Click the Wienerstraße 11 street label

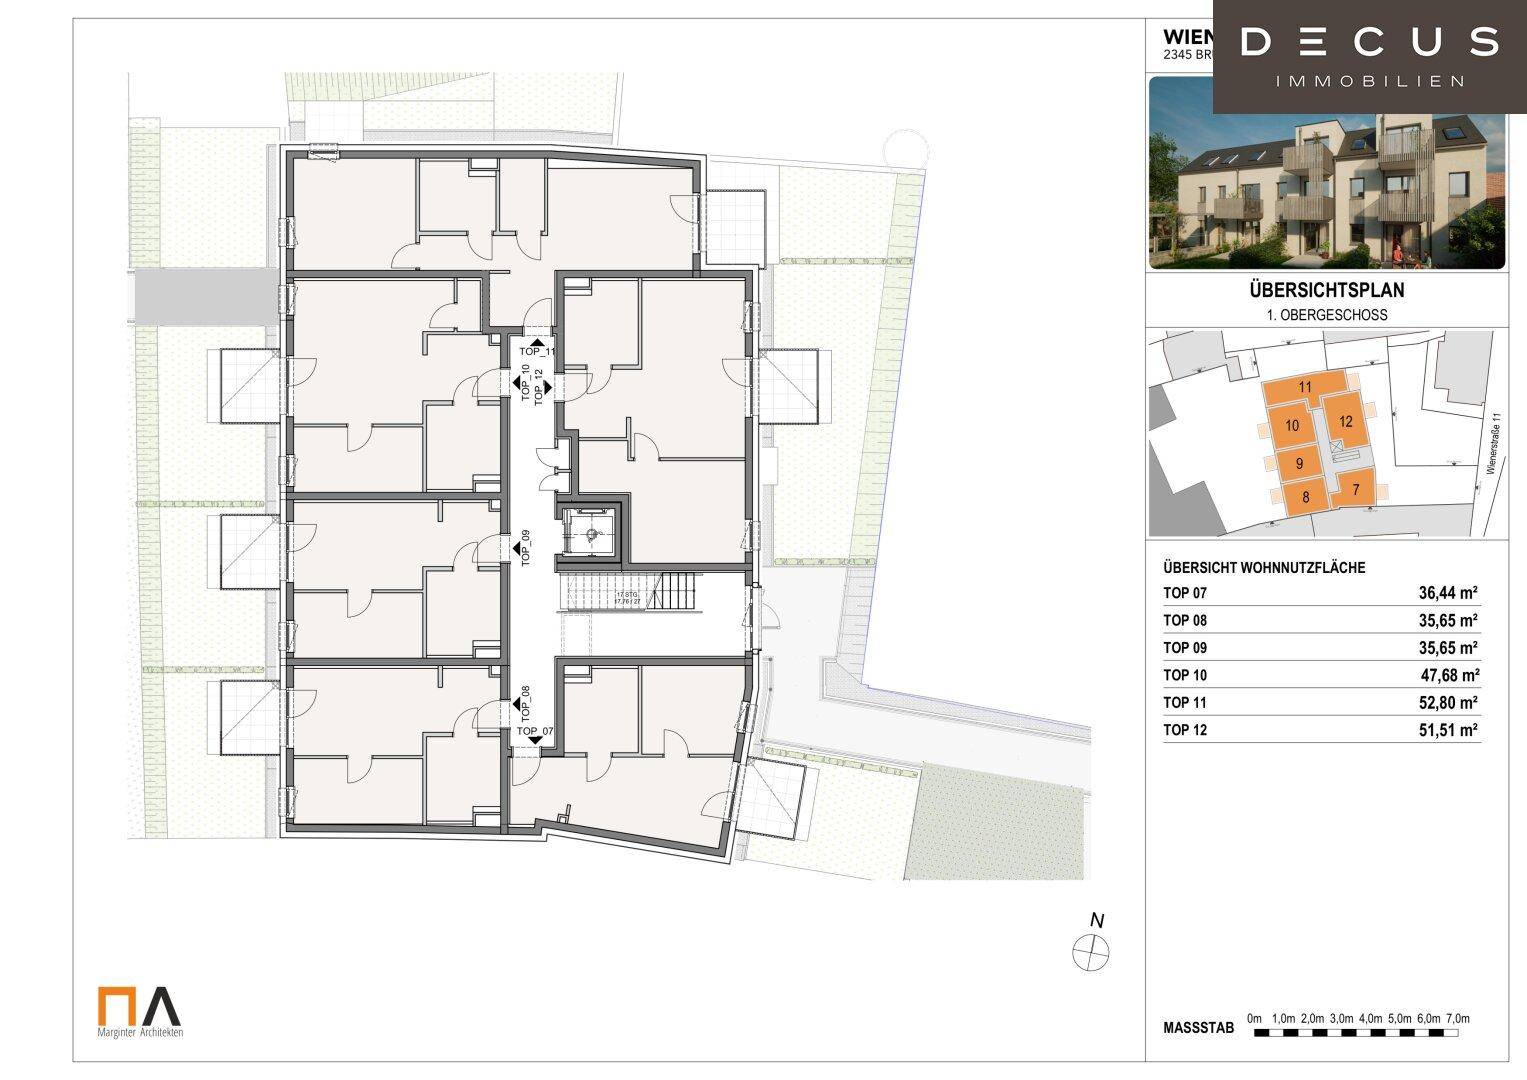coord(1497,448)
